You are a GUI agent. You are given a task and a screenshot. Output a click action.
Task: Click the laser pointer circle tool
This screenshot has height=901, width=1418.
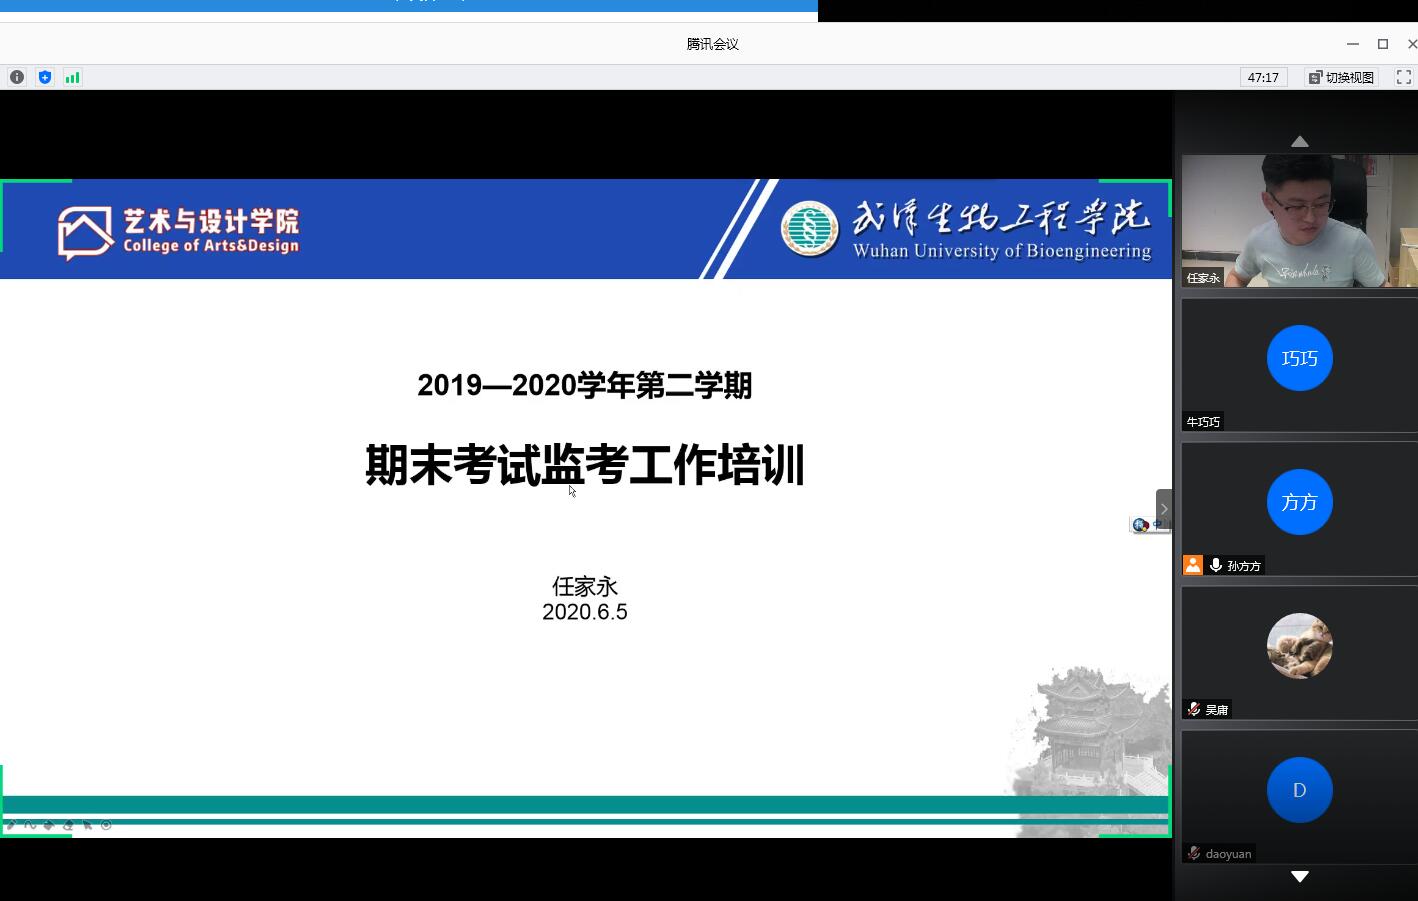click(x=106, y=825)
